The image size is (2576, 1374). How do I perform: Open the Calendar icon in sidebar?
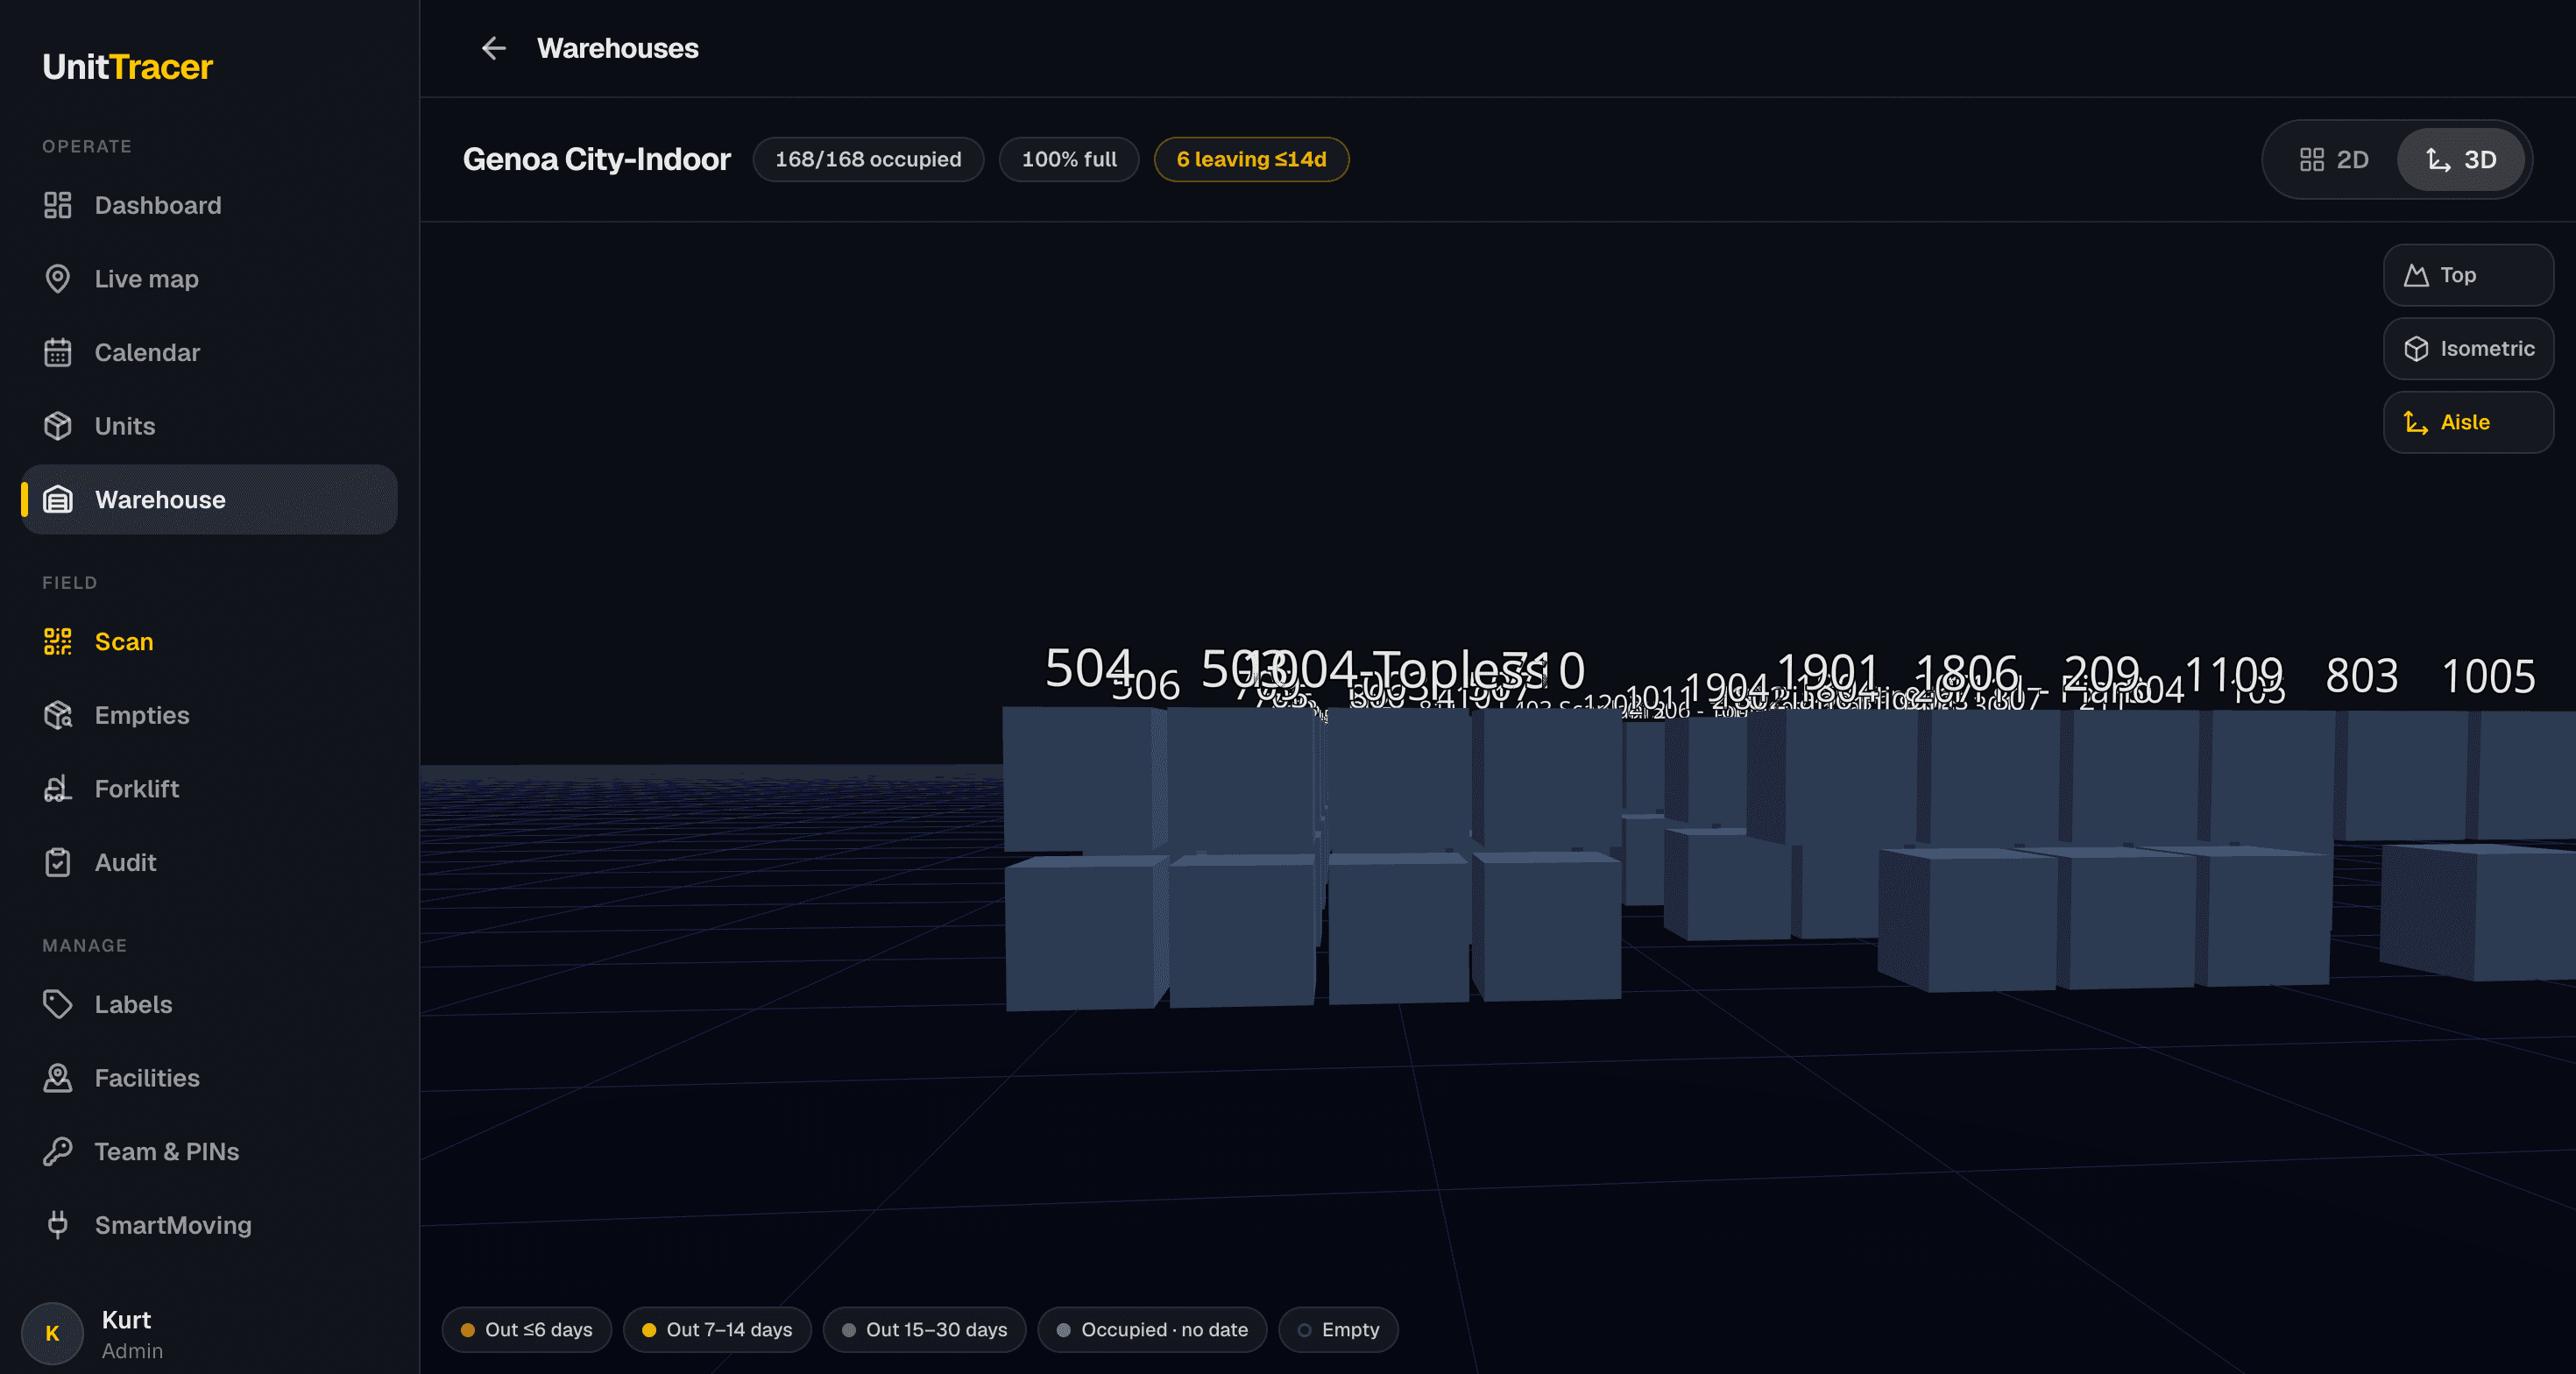tap(58, 352)
